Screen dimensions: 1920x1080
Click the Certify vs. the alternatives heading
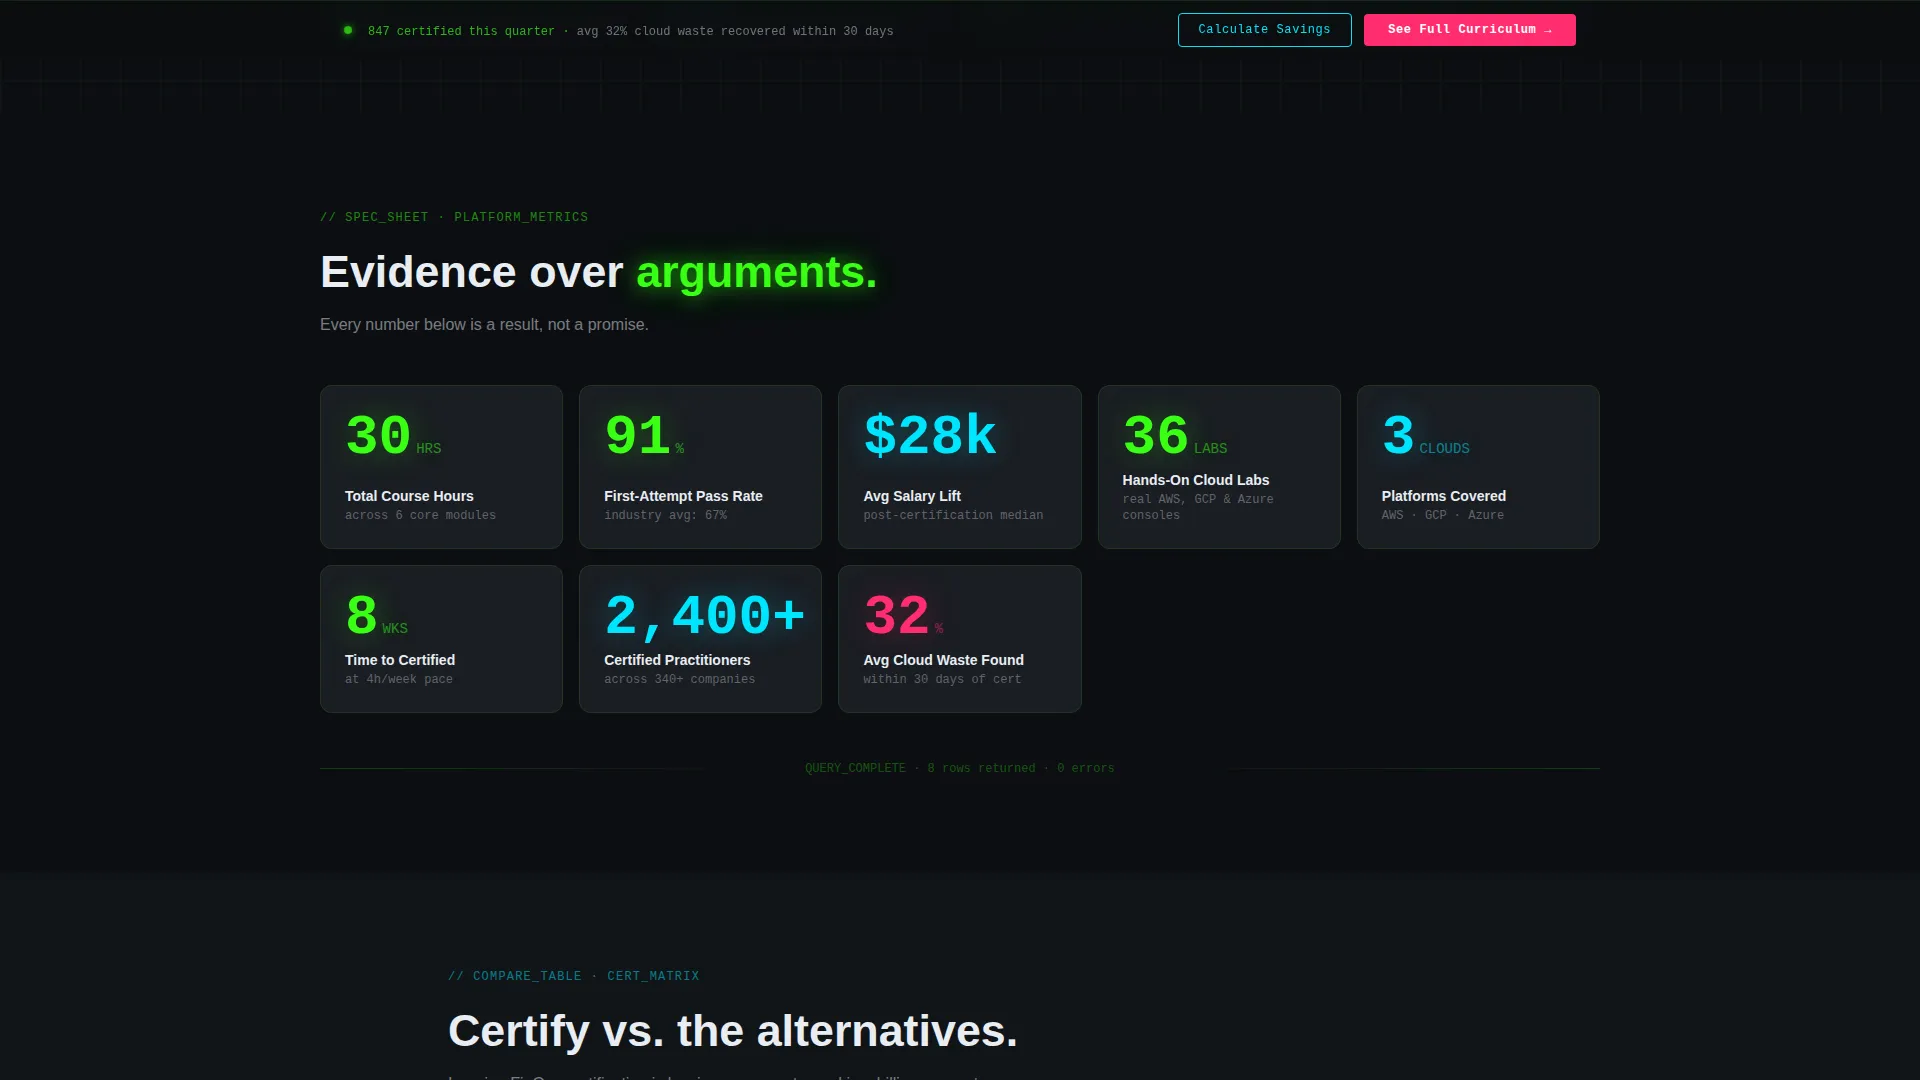click(733, 1031)
